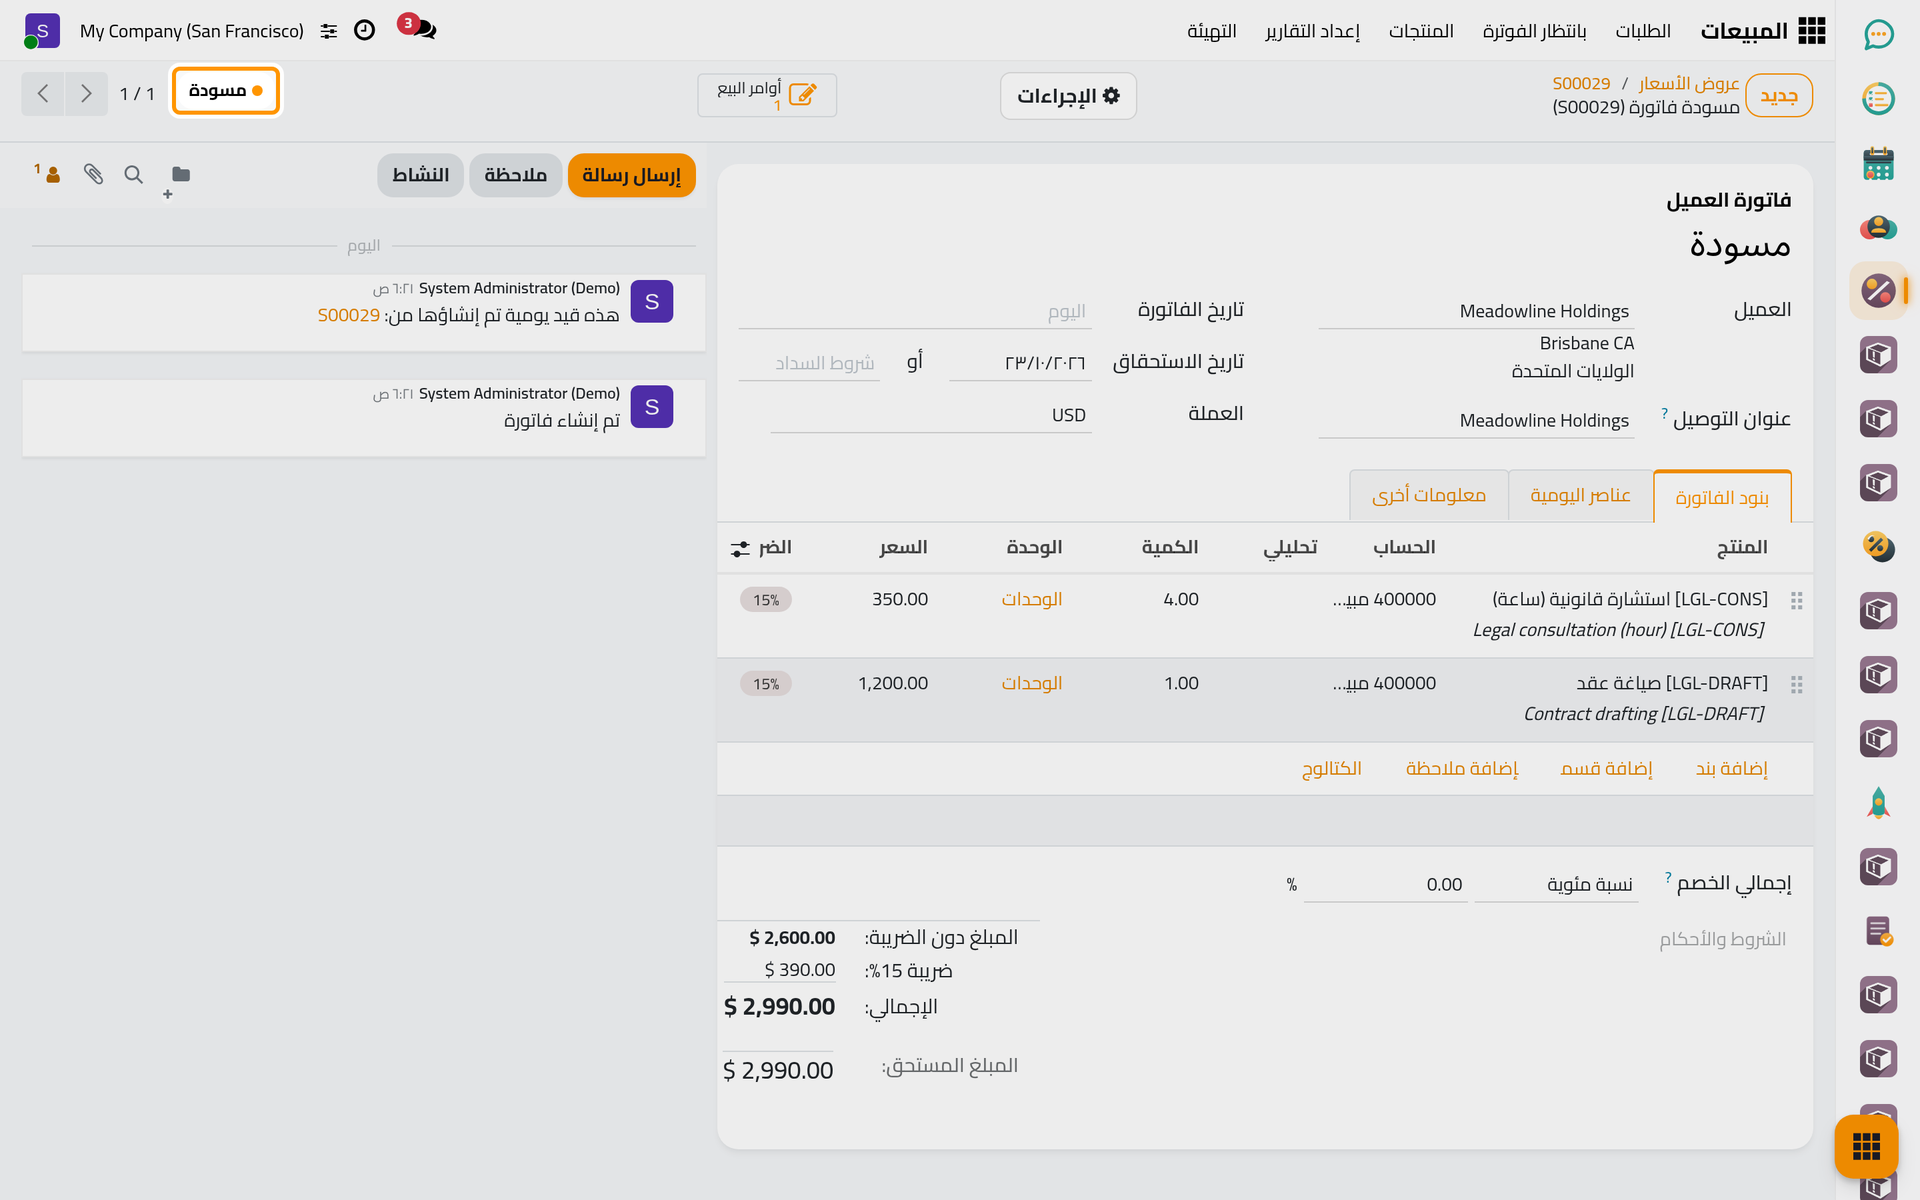Open the Calendar app icon in the sidebar
The height and width of the screenshot is (1200, 1920).
pos(1879,163)
